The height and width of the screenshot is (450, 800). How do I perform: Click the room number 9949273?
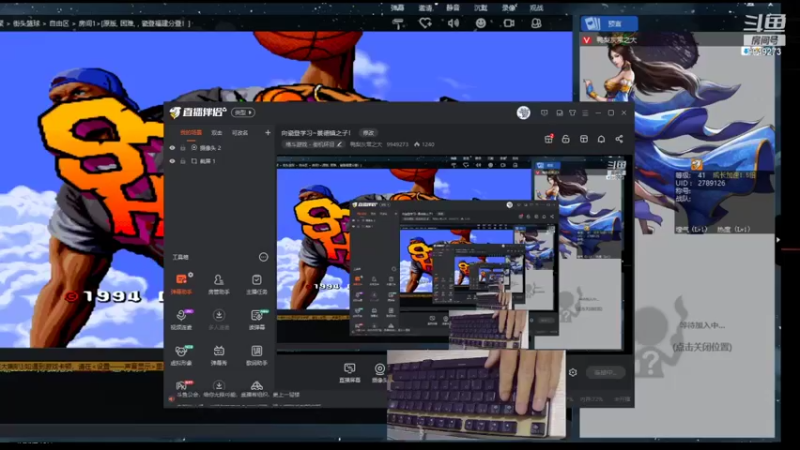click(397, 144)
